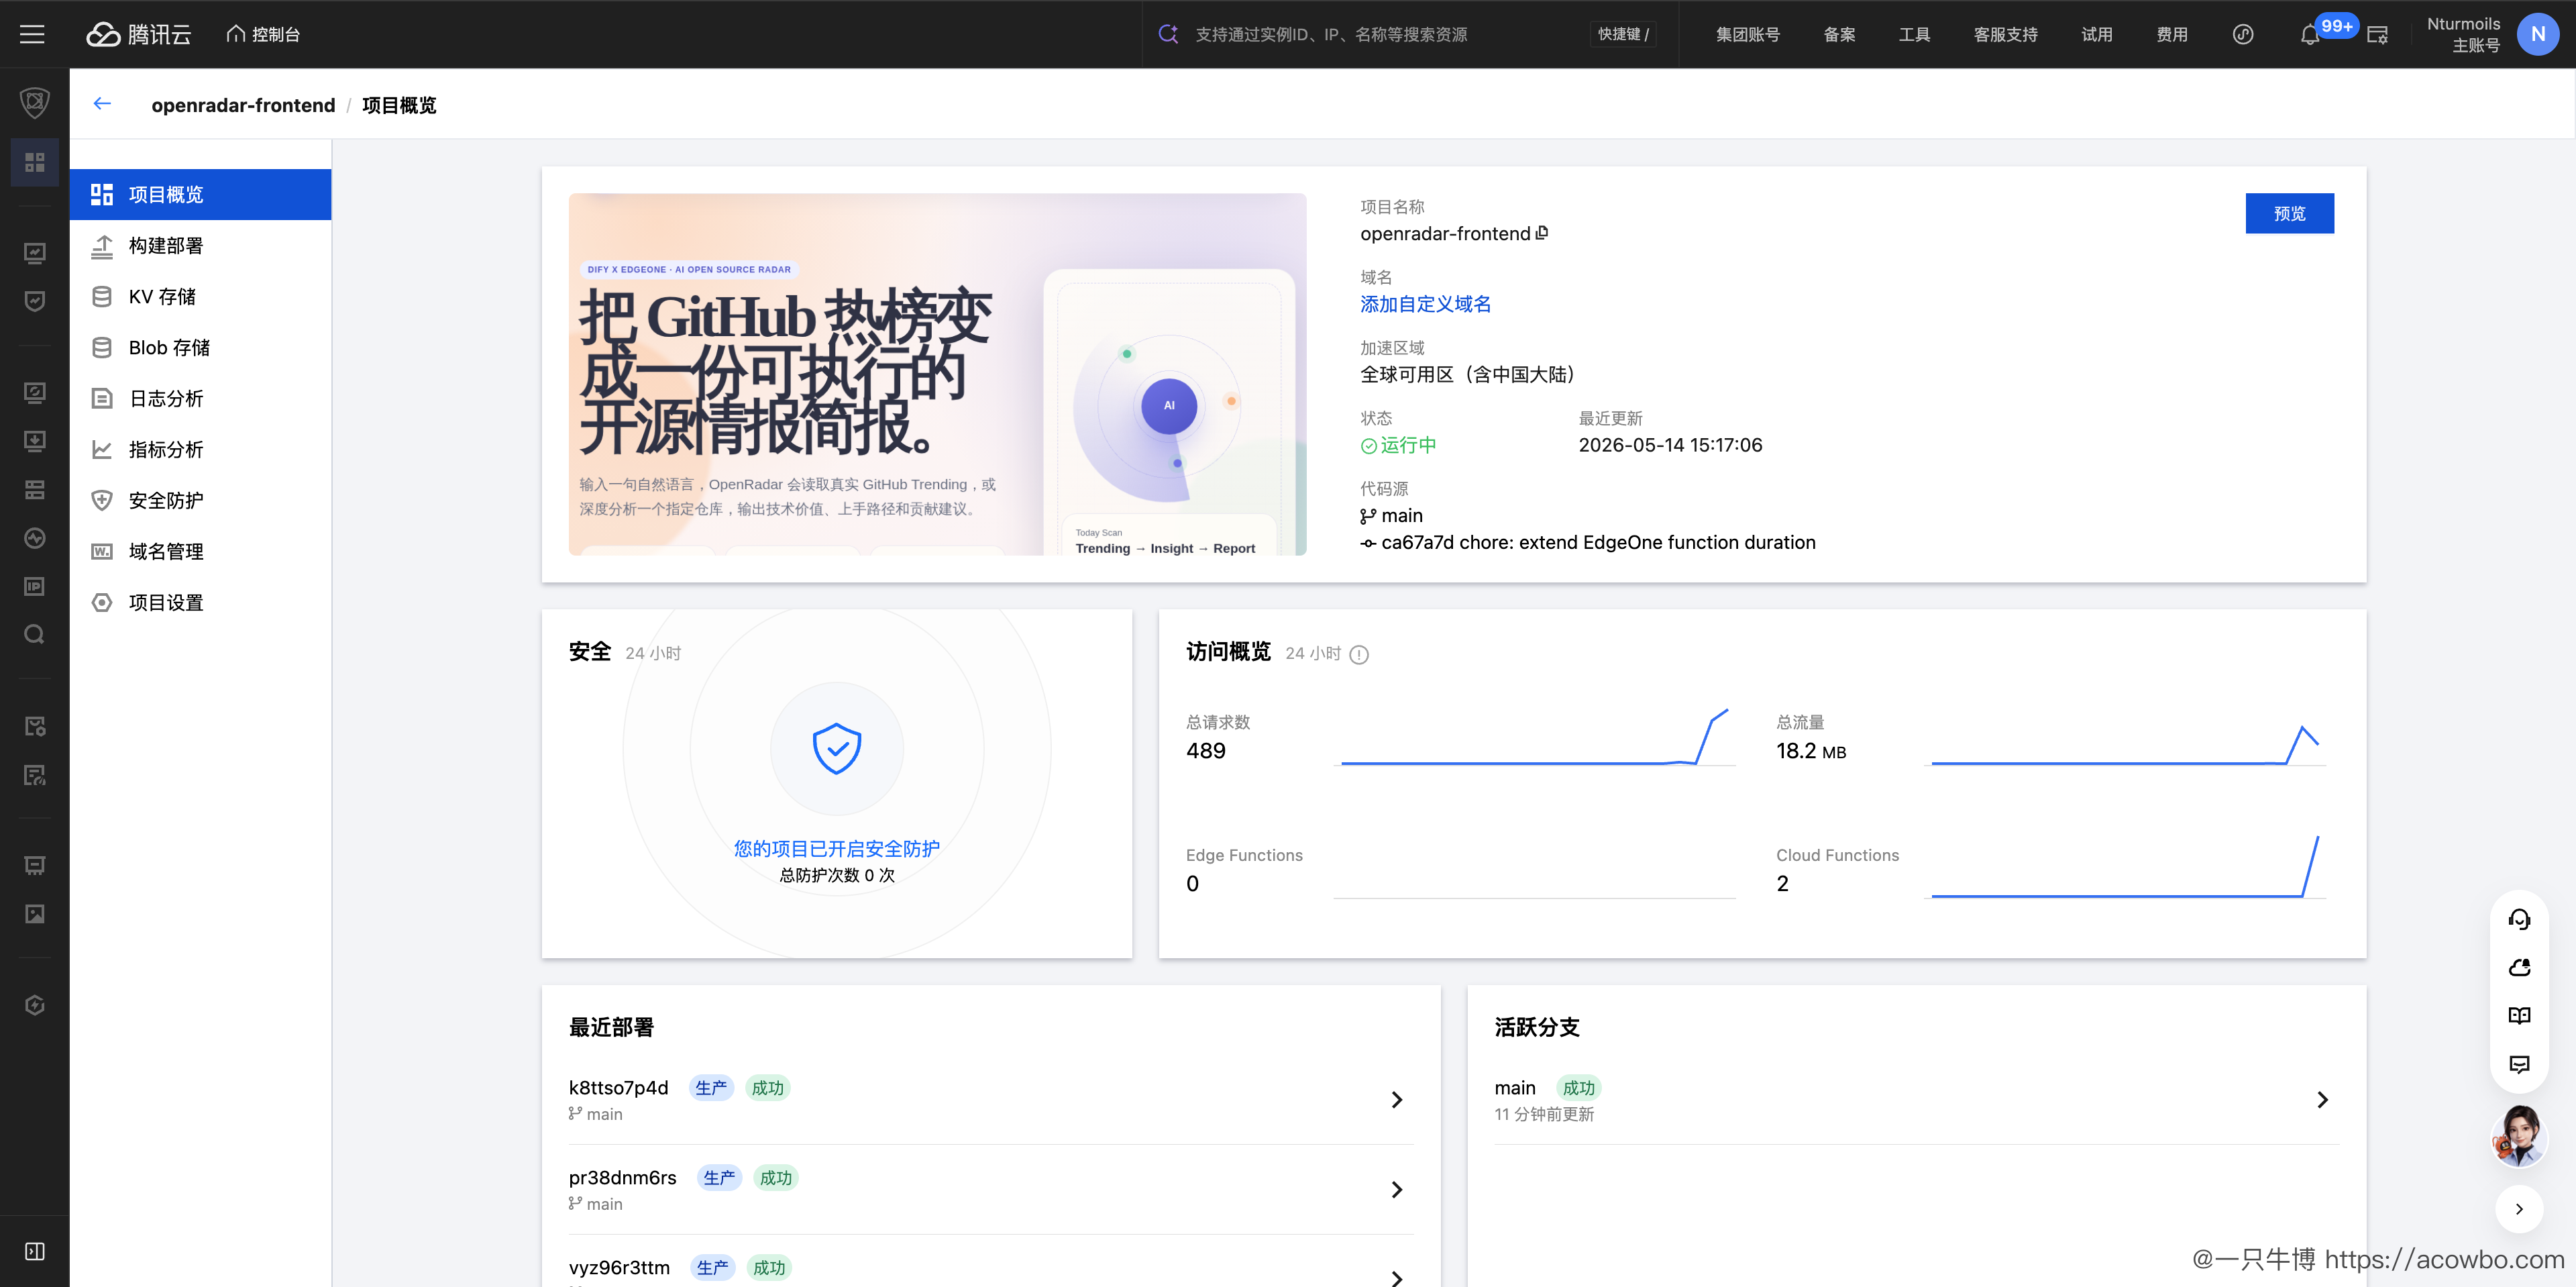Click the 总请求数 trend chart
This screenshot has width=2576, height=1287.
[x=1534, y=737]
